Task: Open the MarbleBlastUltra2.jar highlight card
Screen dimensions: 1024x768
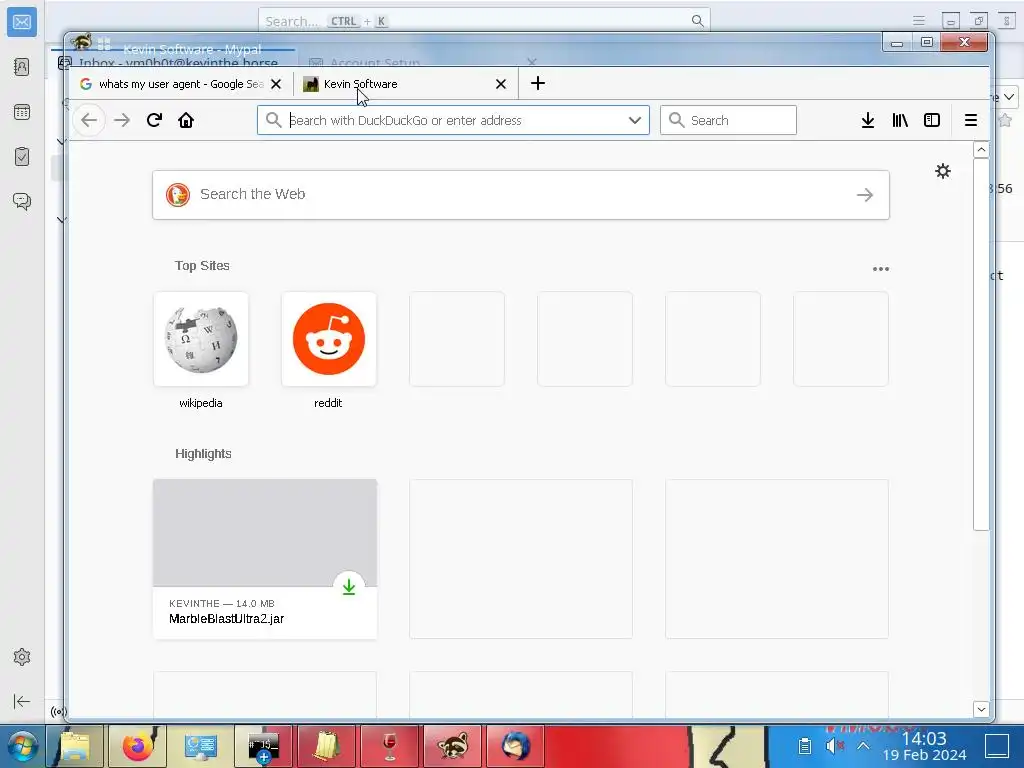Action: click(x=264, y=559)
